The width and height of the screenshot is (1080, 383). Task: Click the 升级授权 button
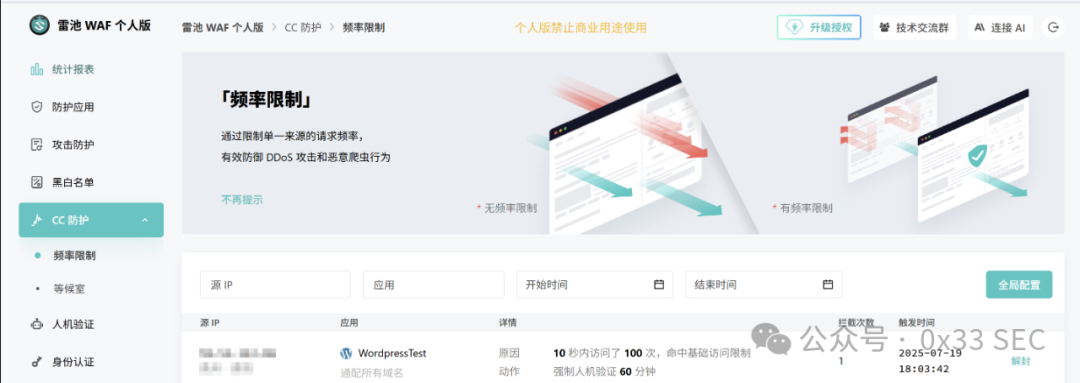tap(819, 28)
